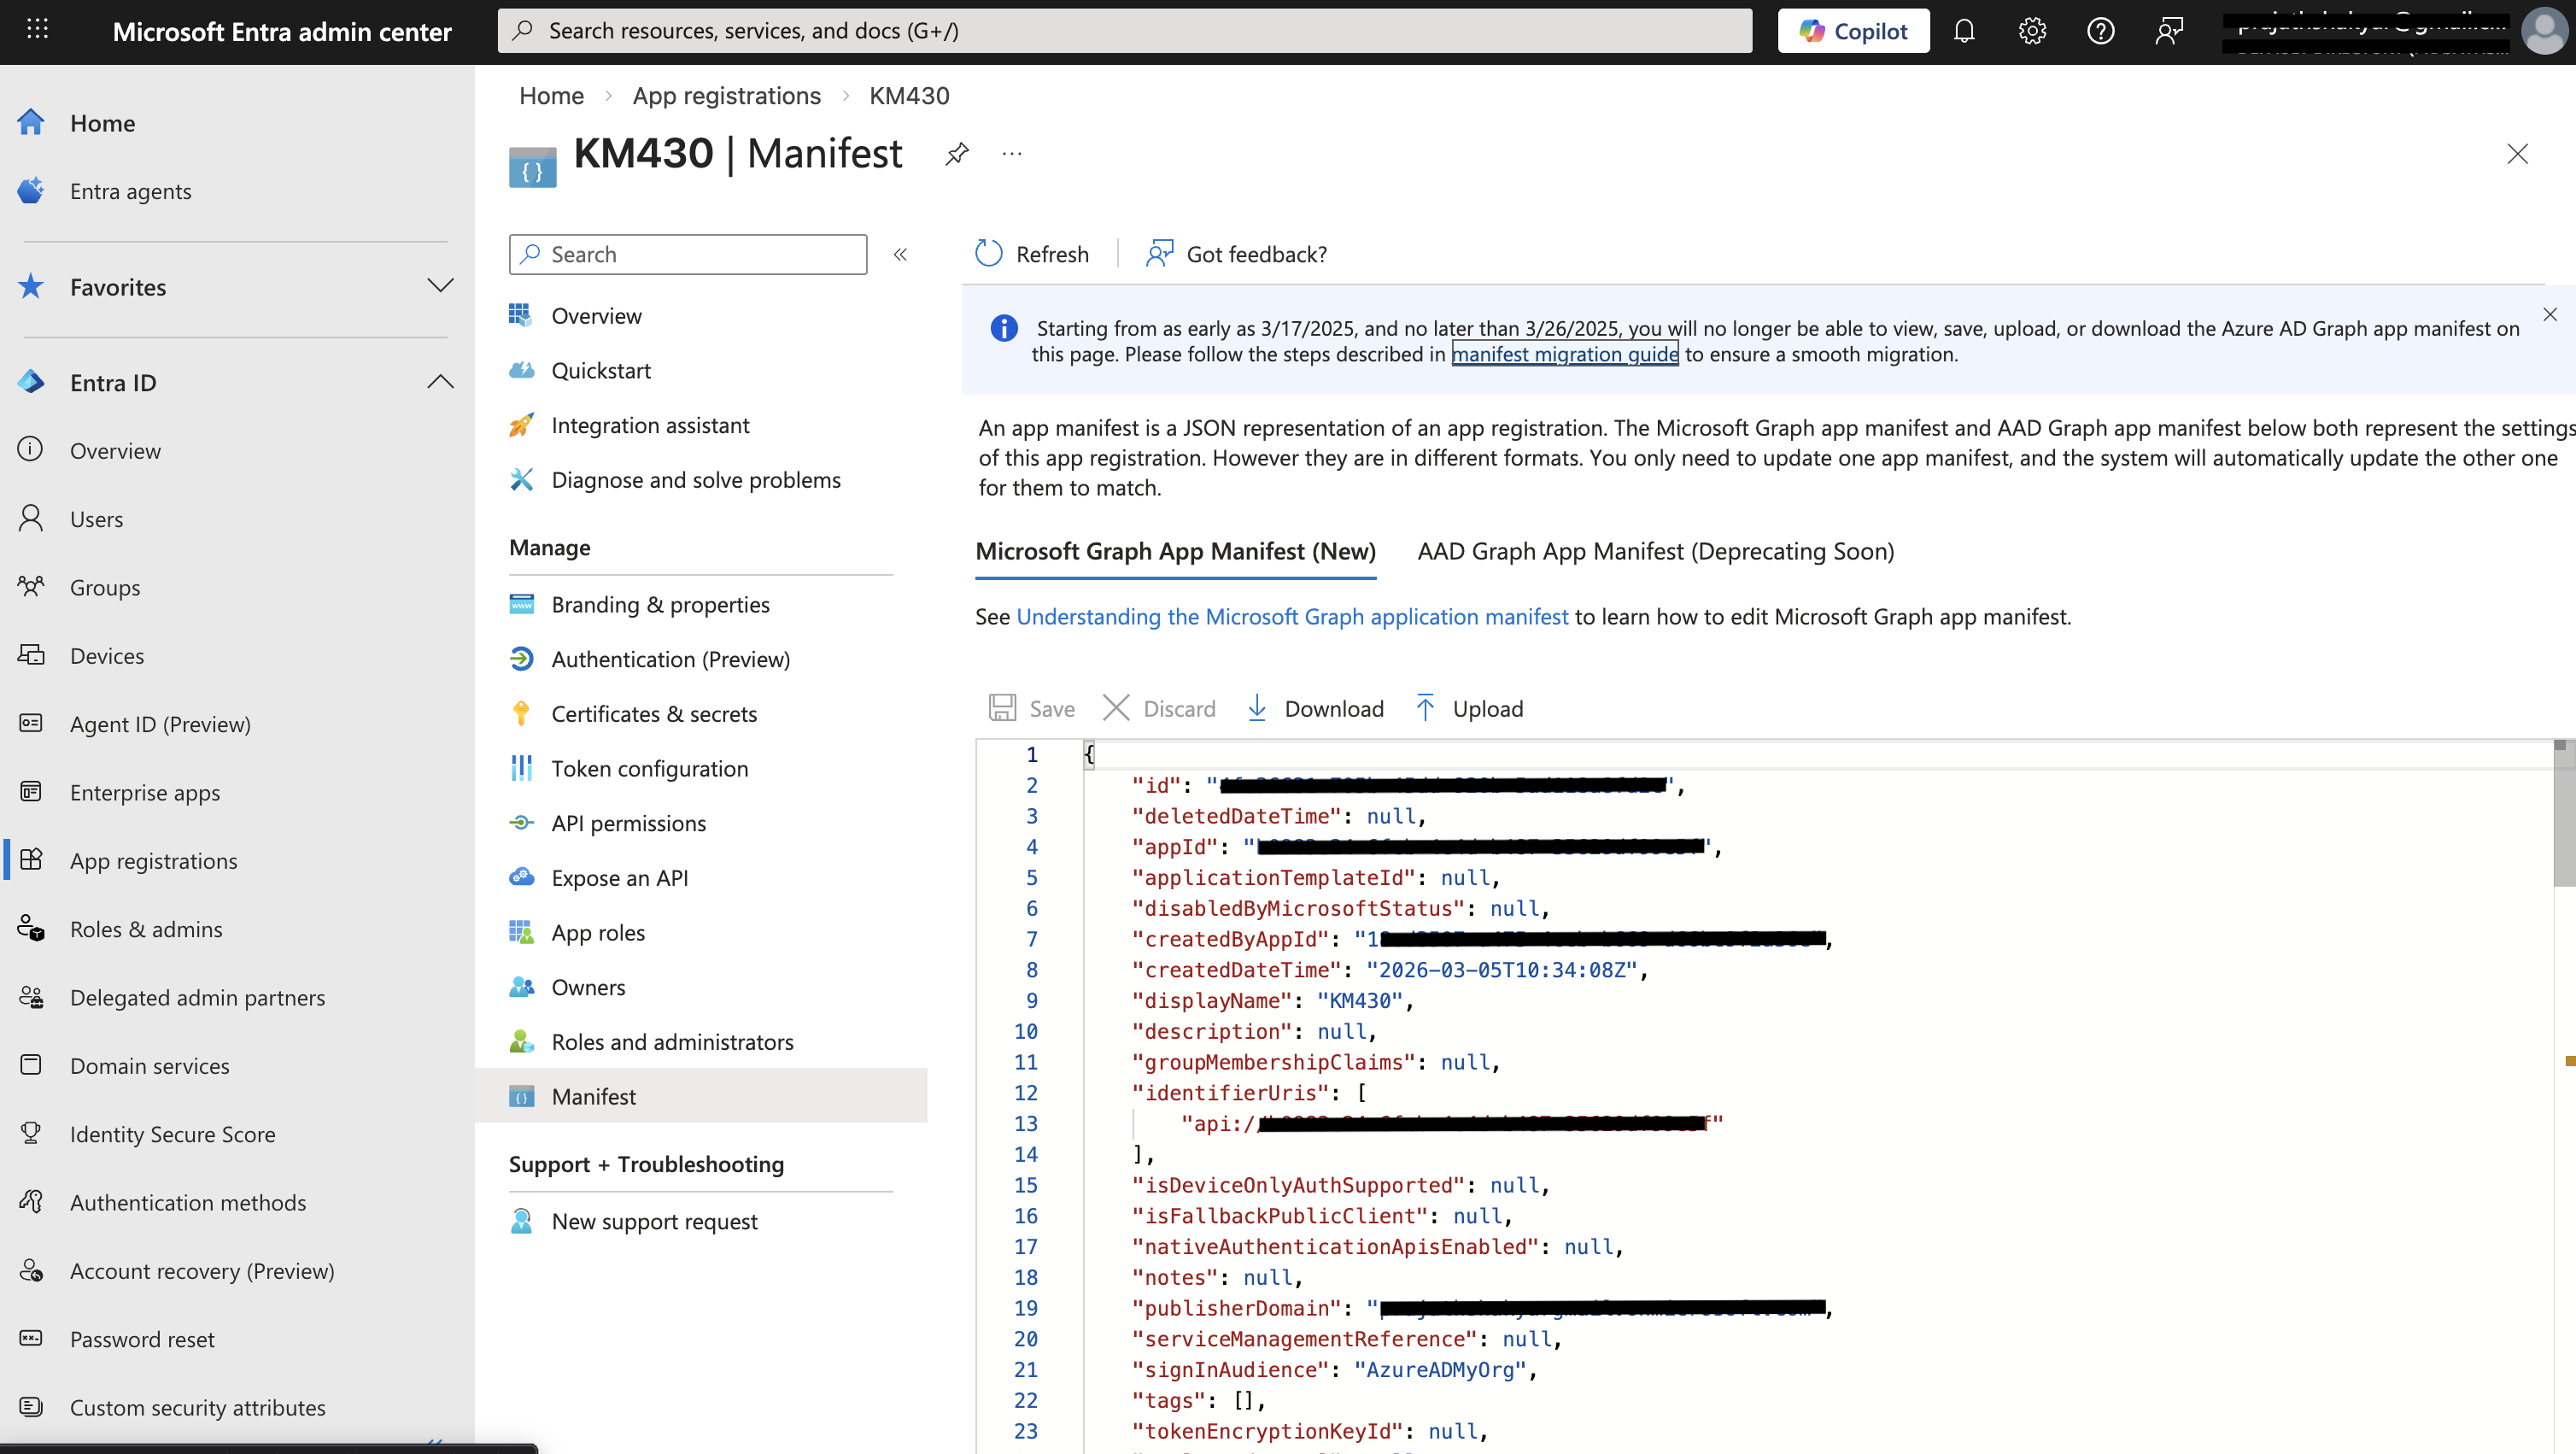This screenshot has width=2576, height=1454.
Task: Click the resource menu Search field
Action: click(x=688, y=254)
